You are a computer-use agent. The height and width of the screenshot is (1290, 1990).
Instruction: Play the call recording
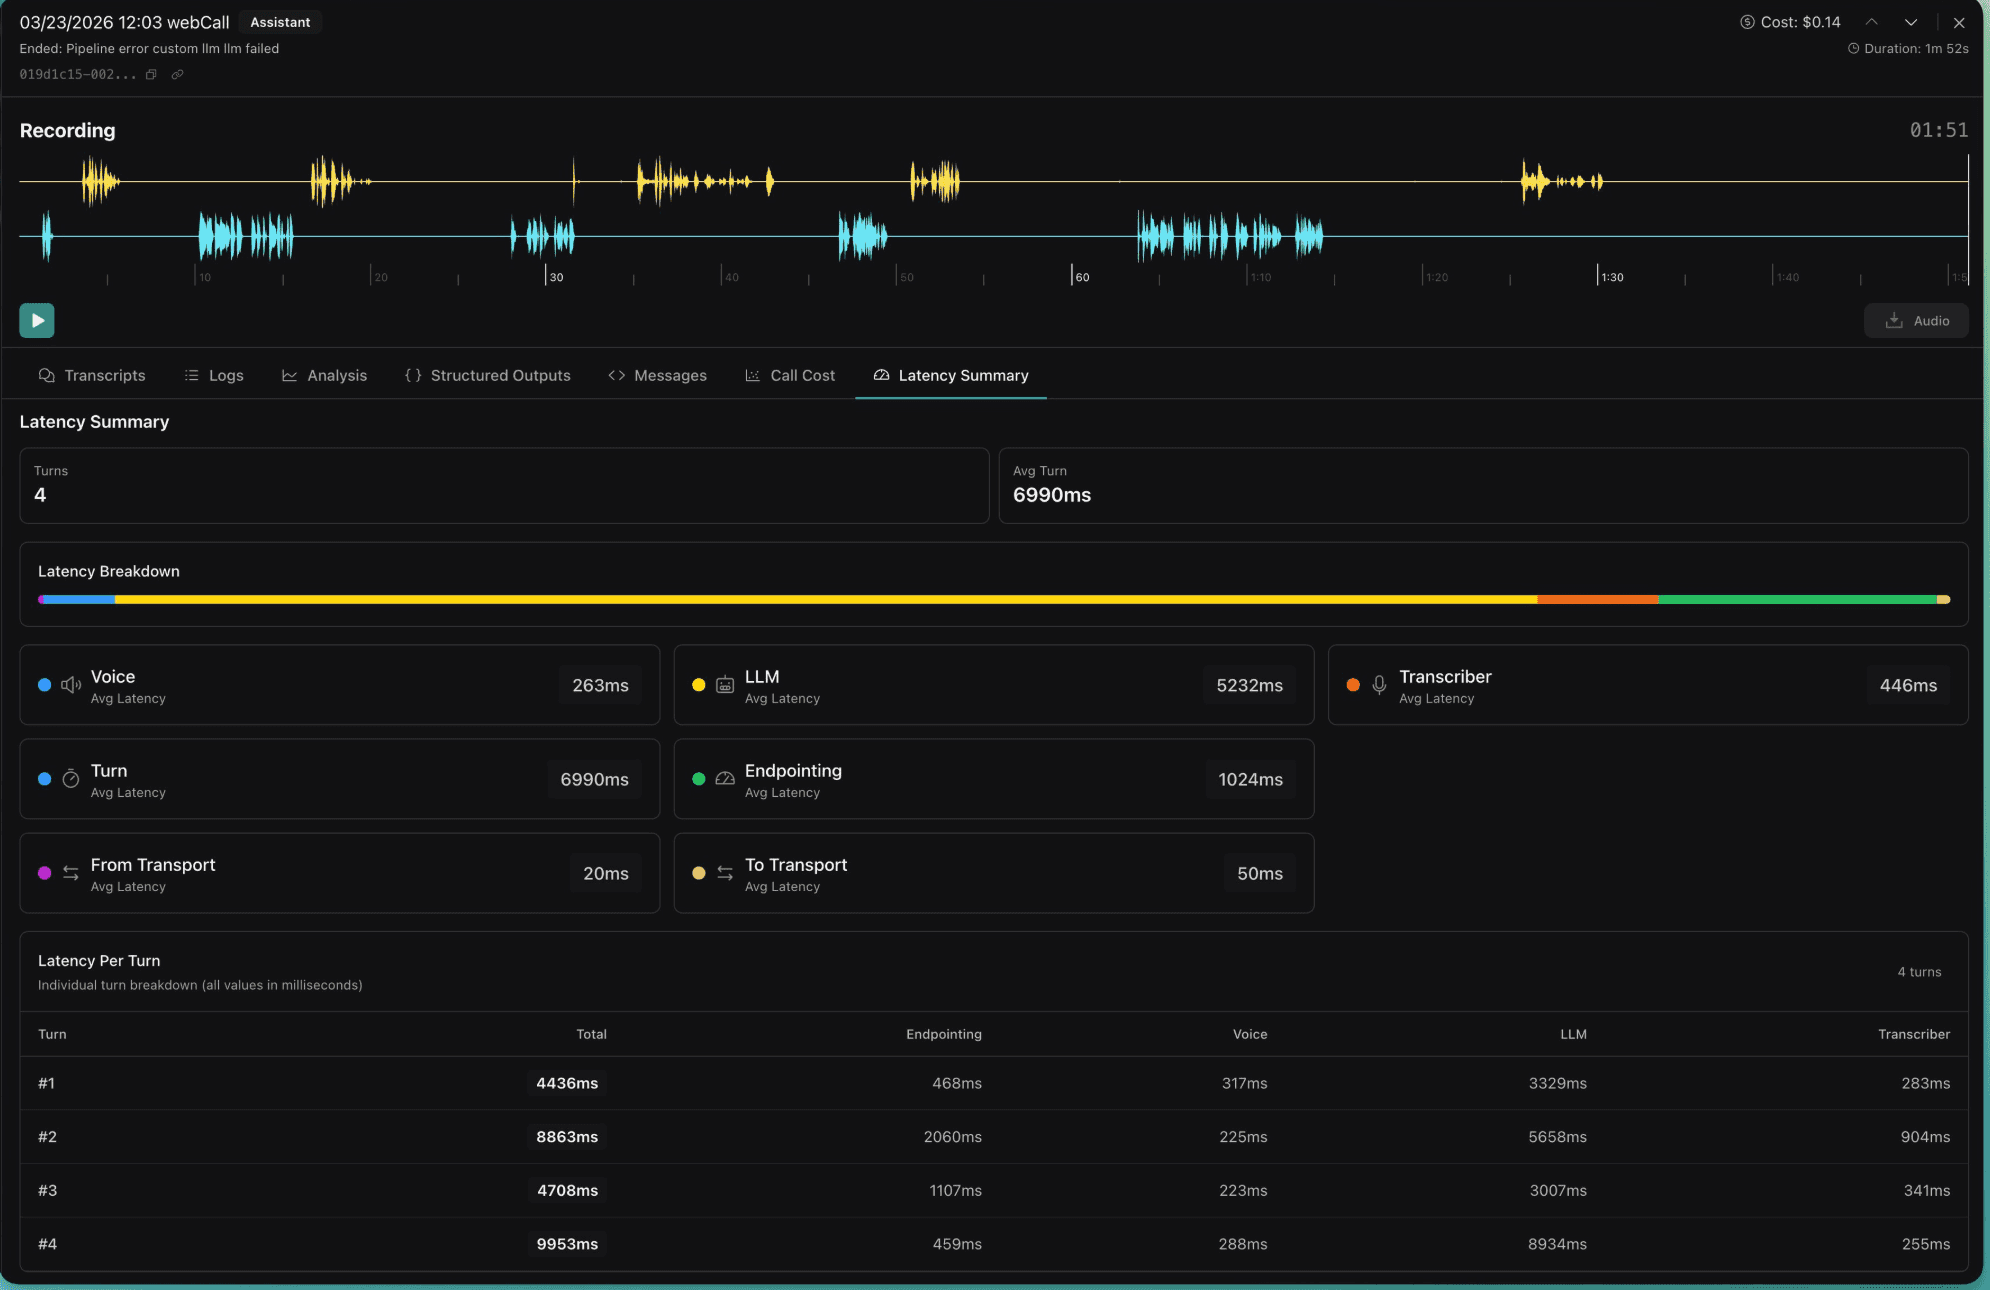point(37,321)
